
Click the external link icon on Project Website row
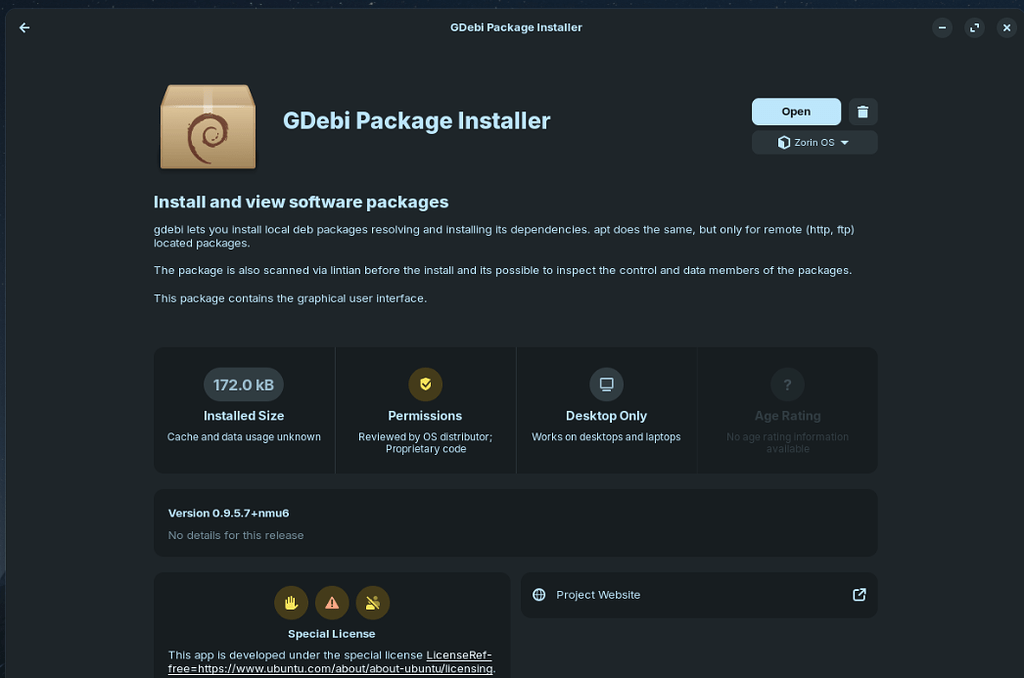pyautogui.click(x=858, y=594)
